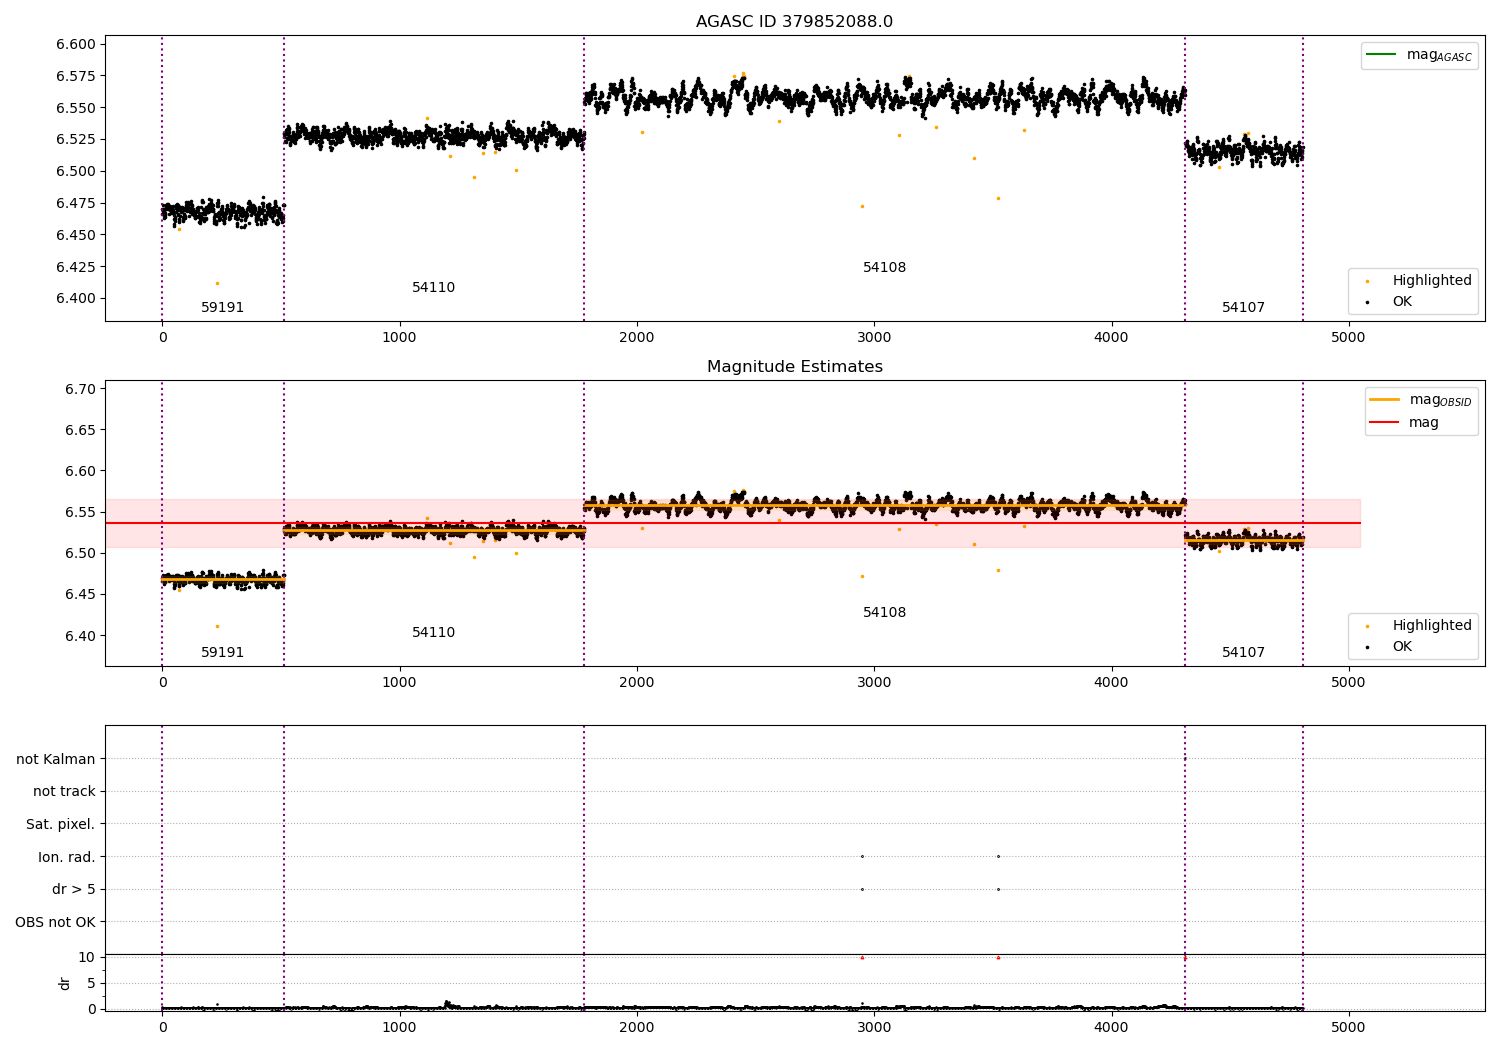Click the dr > 5 flag marker near 2950
Screen dimensions: 1500x1050
(862, 889)
